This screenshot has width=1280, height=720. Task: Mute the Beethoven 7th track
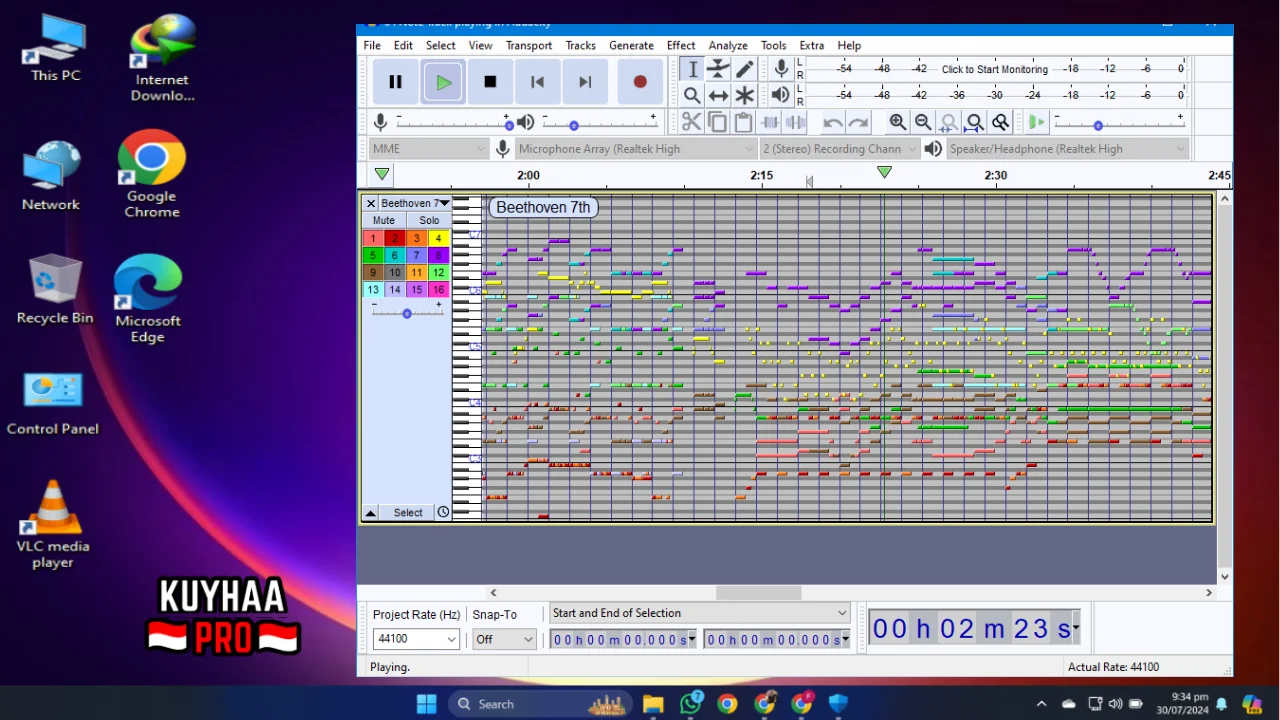click(x=384, y=220)
